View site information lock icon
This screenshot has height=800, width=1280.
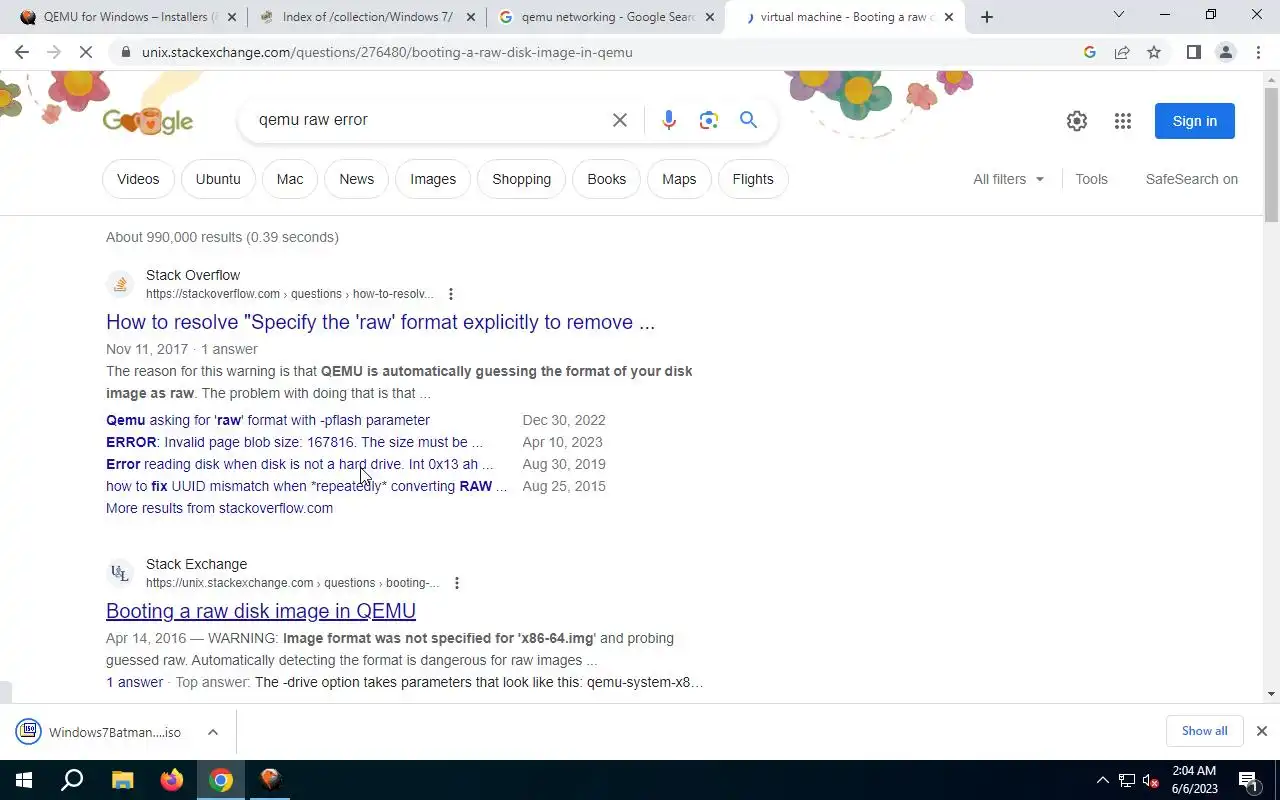[126, 52]
